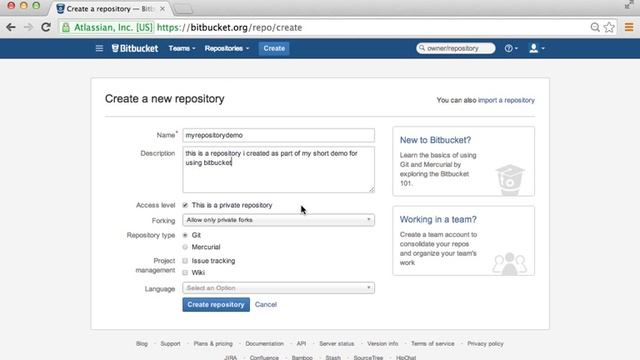The width and height of the screenshot is (640, 360).
Task: Open a new browser tab
Action: coord(183,9)
